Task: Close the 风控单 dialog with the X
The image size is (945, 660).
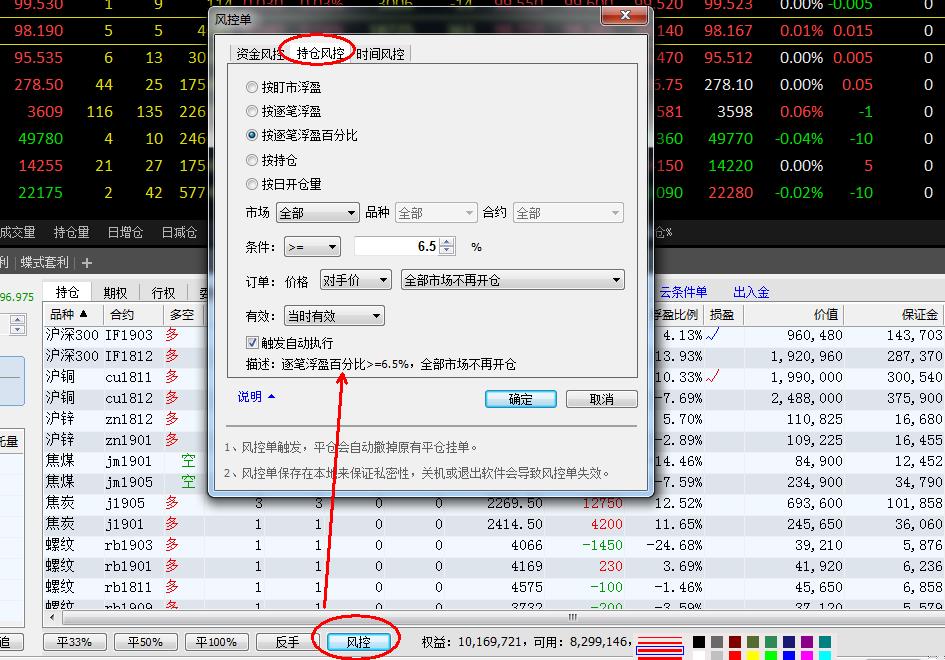Action: tap(624, 16)
